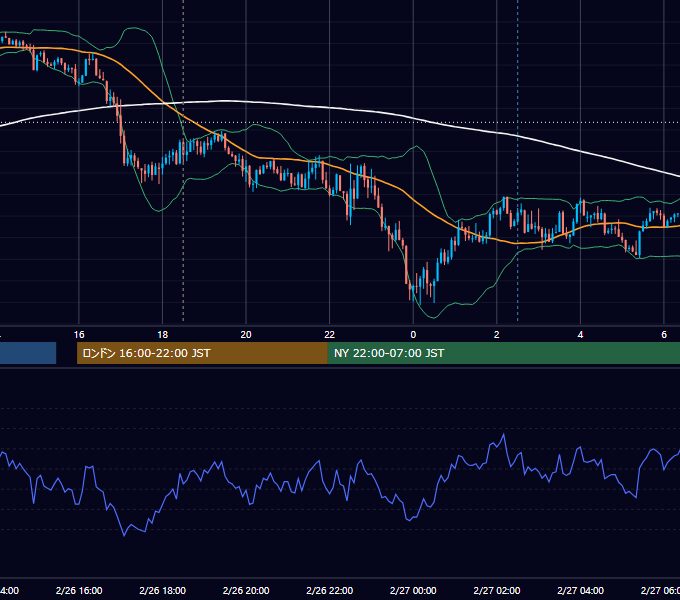This screenshot has width=680, height=600.
Task: Click the '22' hour label on price chart axis
Action: tap(330, 335)
